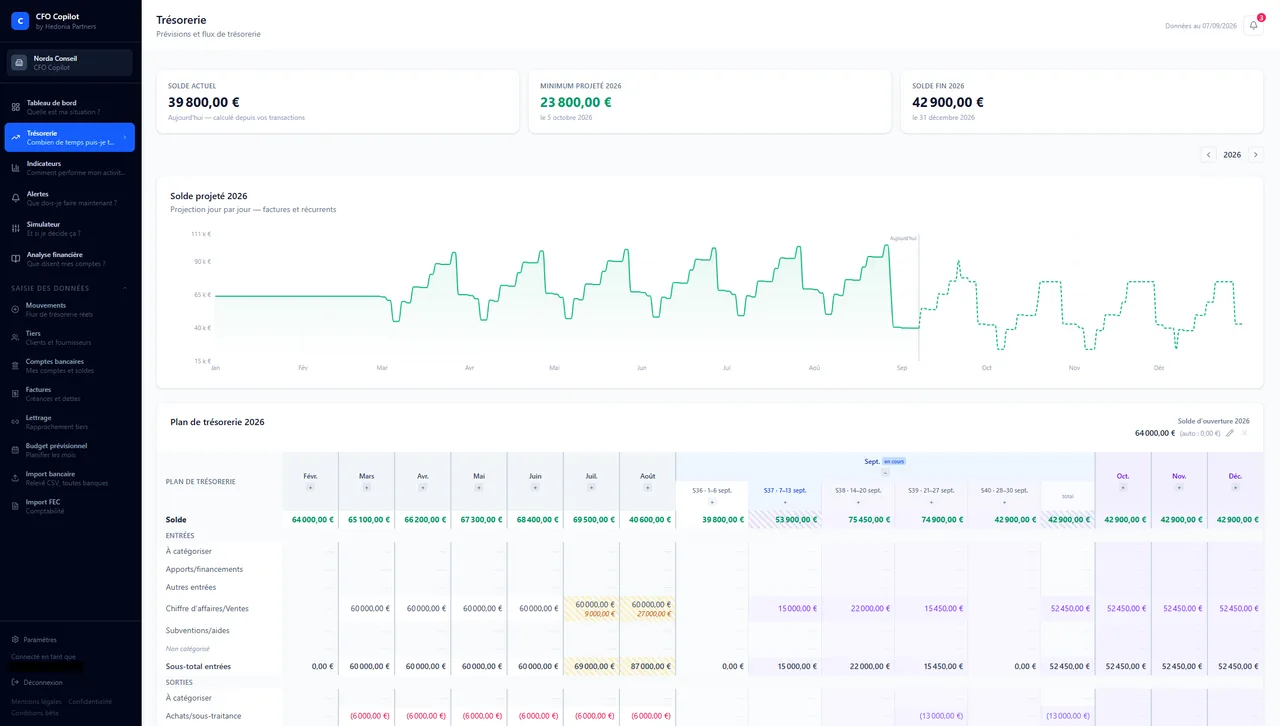
Task: Click the Tableau de bord grid icon
Action: pyautogui.click(x=16, y=107)
